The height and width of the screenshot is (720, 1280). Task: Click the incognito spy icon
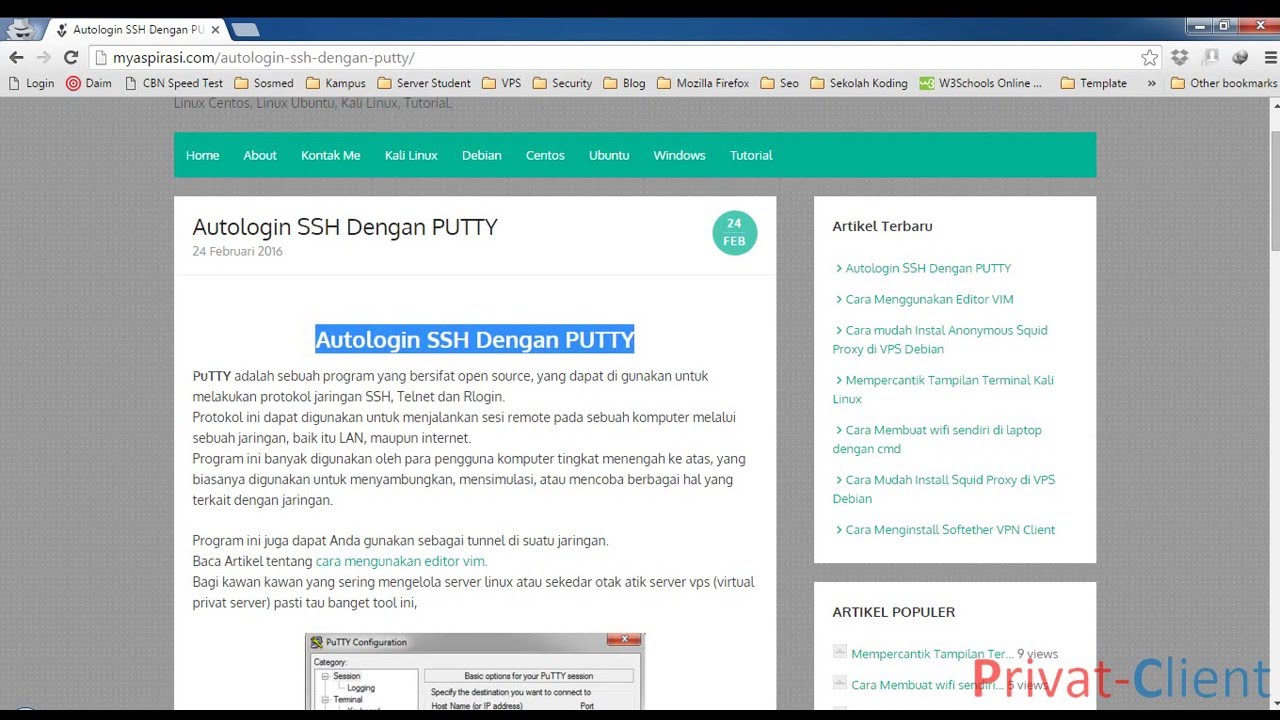click(21, 30)
